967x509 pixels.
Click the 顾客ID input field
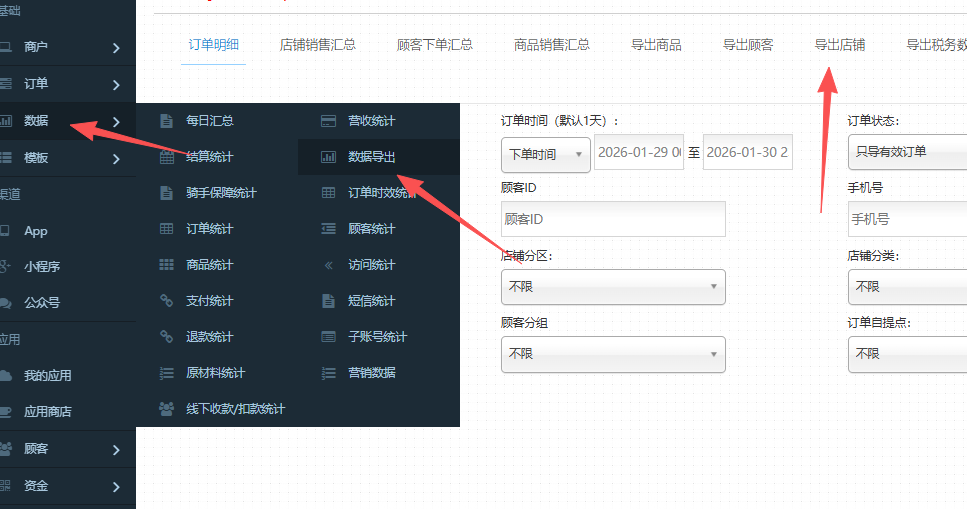[612, 219]
